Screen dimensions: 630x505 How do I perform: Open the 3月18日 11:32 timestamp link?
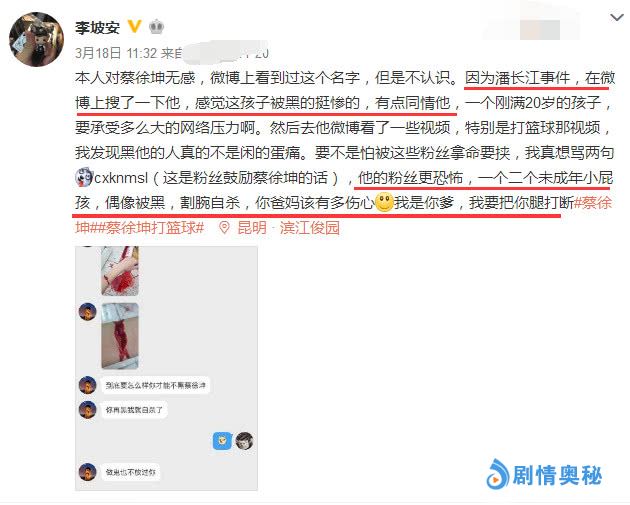pos(116,53)
